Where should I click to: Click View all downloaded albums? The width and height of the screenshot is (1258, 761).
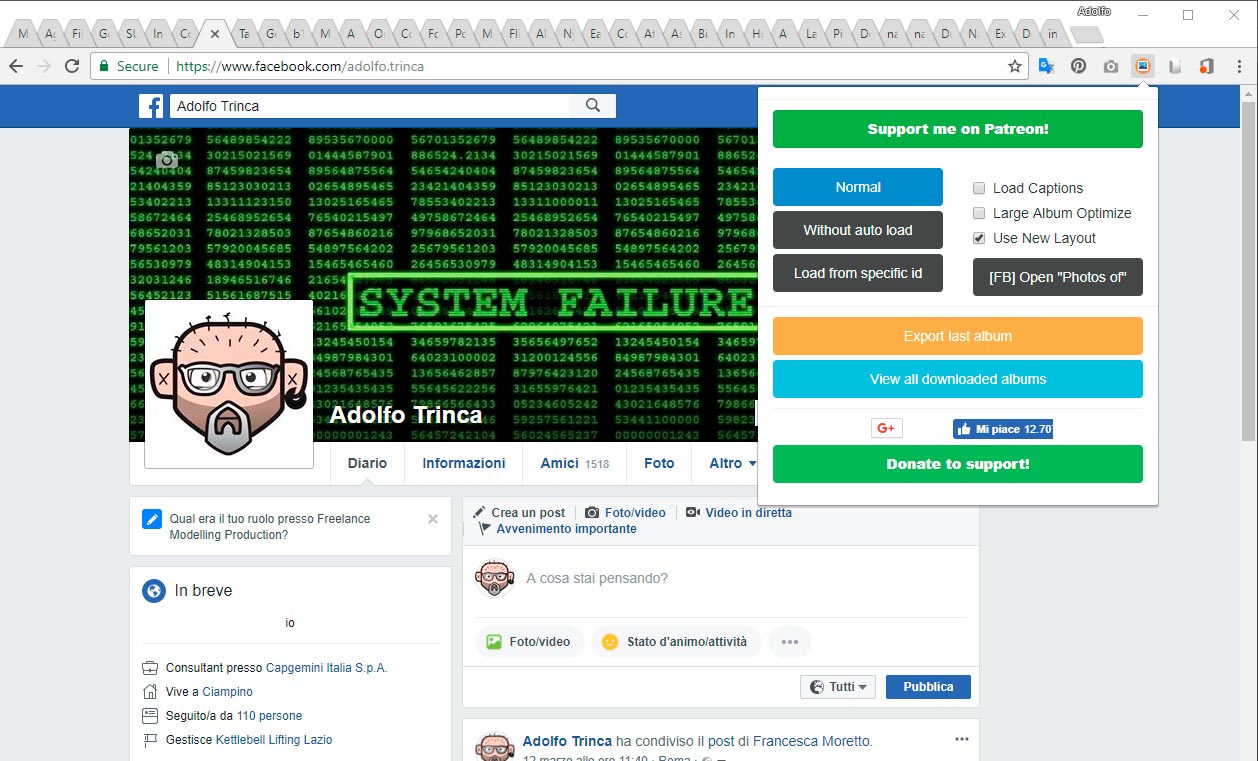pyautogui.click(x=957, y=379)
